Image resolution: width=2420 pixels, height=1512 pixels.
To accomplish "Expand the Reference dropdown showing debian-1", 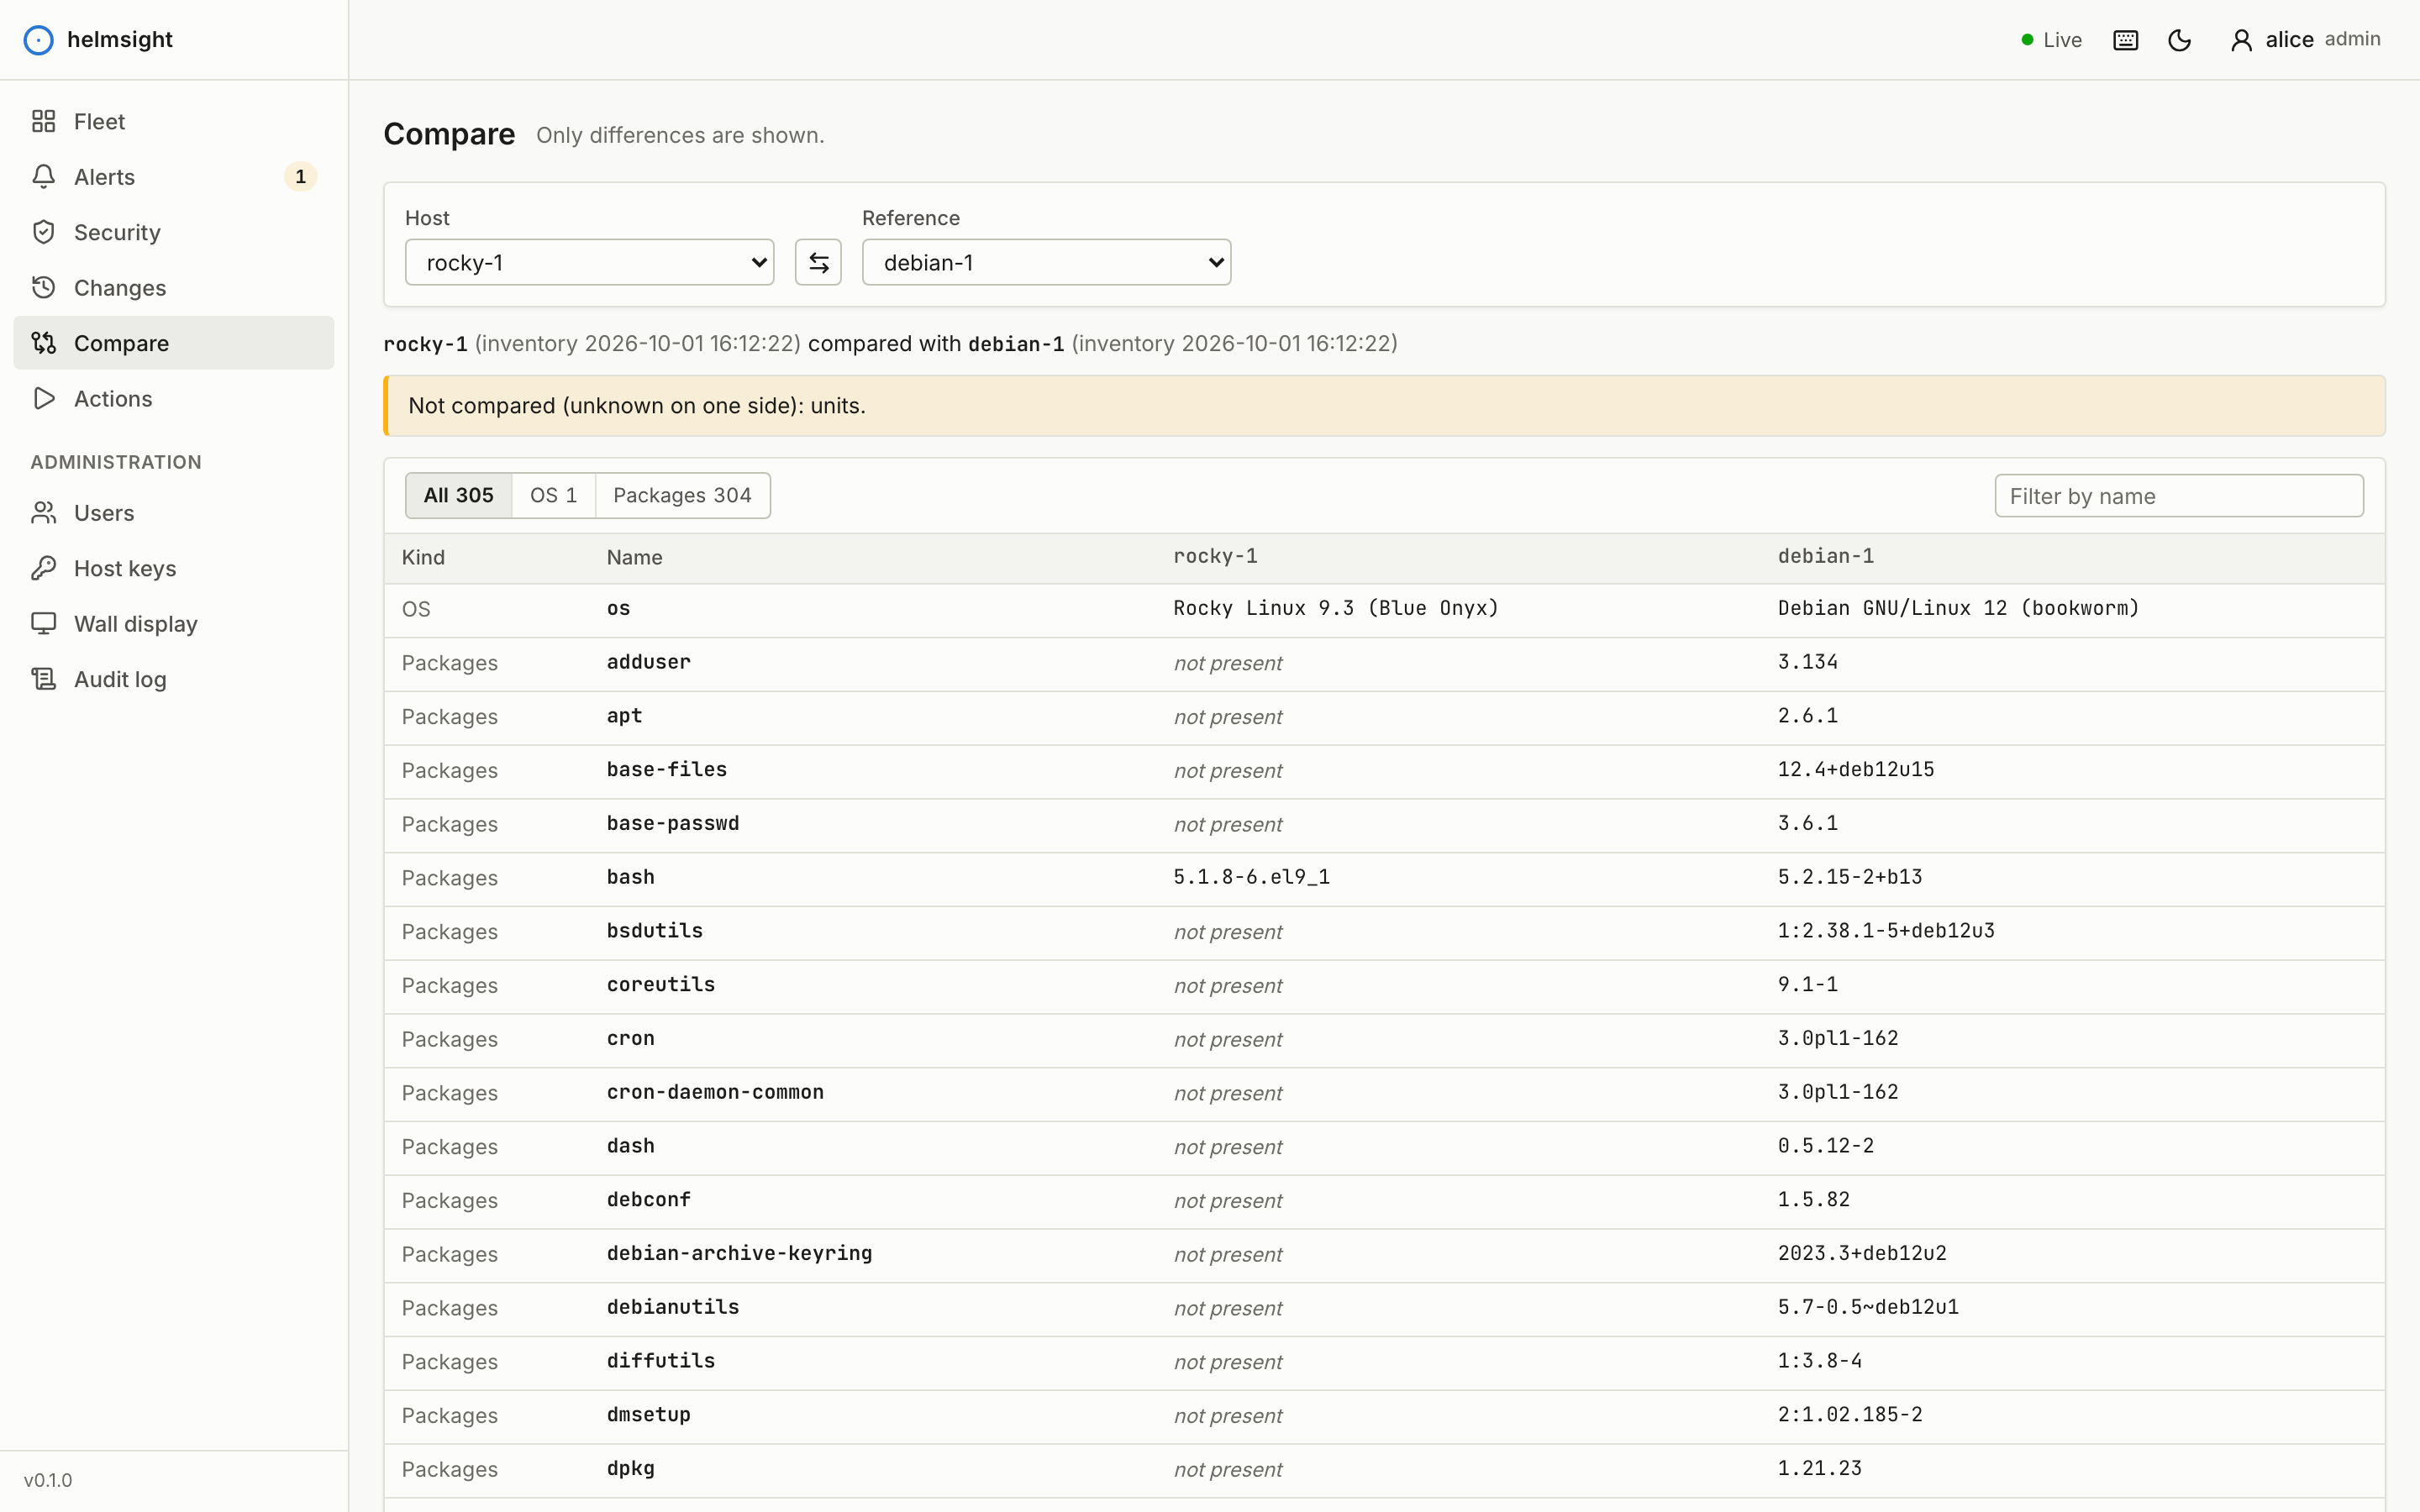I will (1046, 262).
